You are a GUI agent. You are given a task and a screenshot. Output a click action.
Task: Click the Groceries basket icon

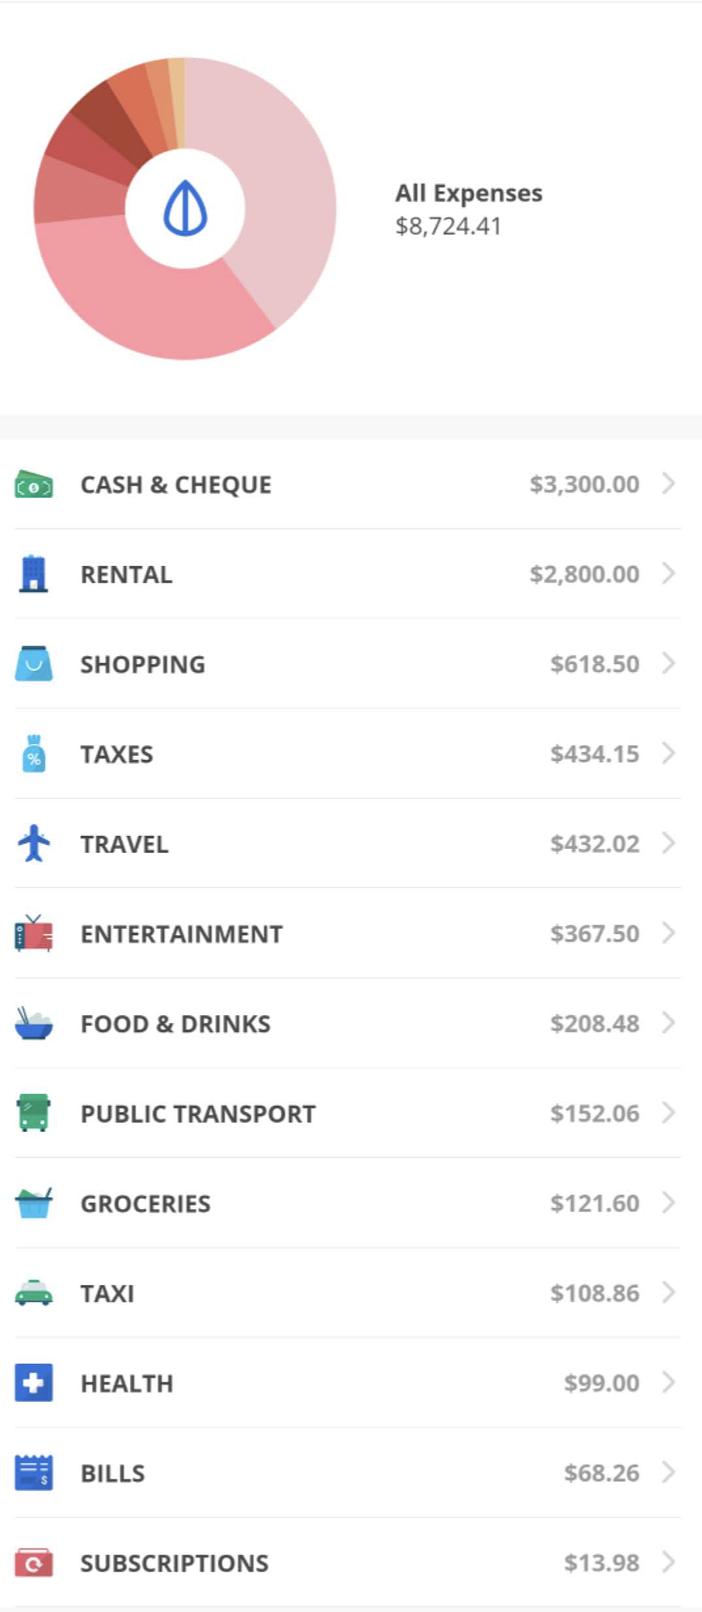point(33,1203)
